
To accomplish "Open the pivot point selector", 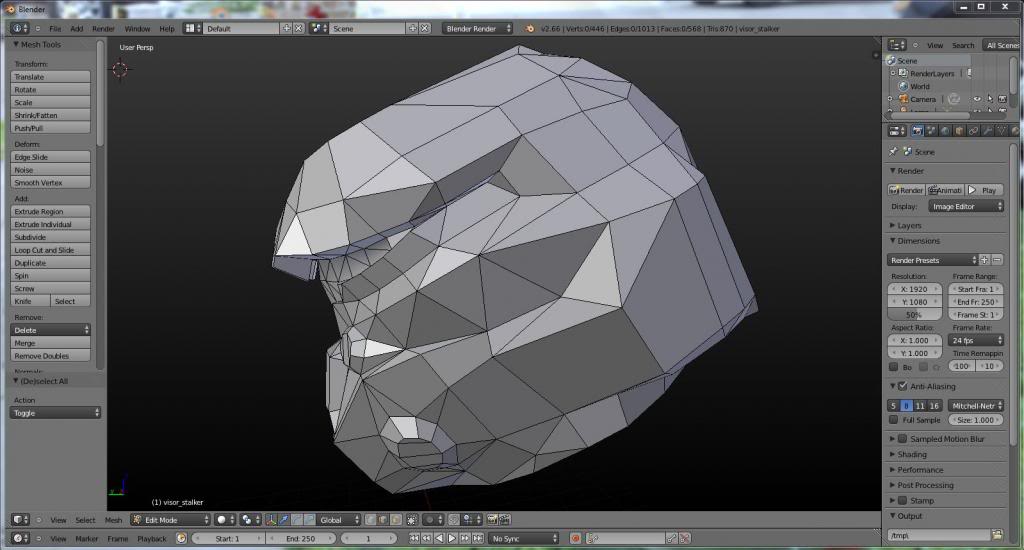I will 250,520.
